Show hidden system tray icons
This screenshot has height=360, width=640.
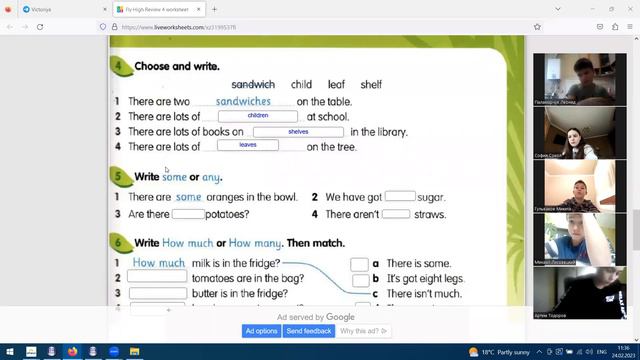click(x=539, y=352)
